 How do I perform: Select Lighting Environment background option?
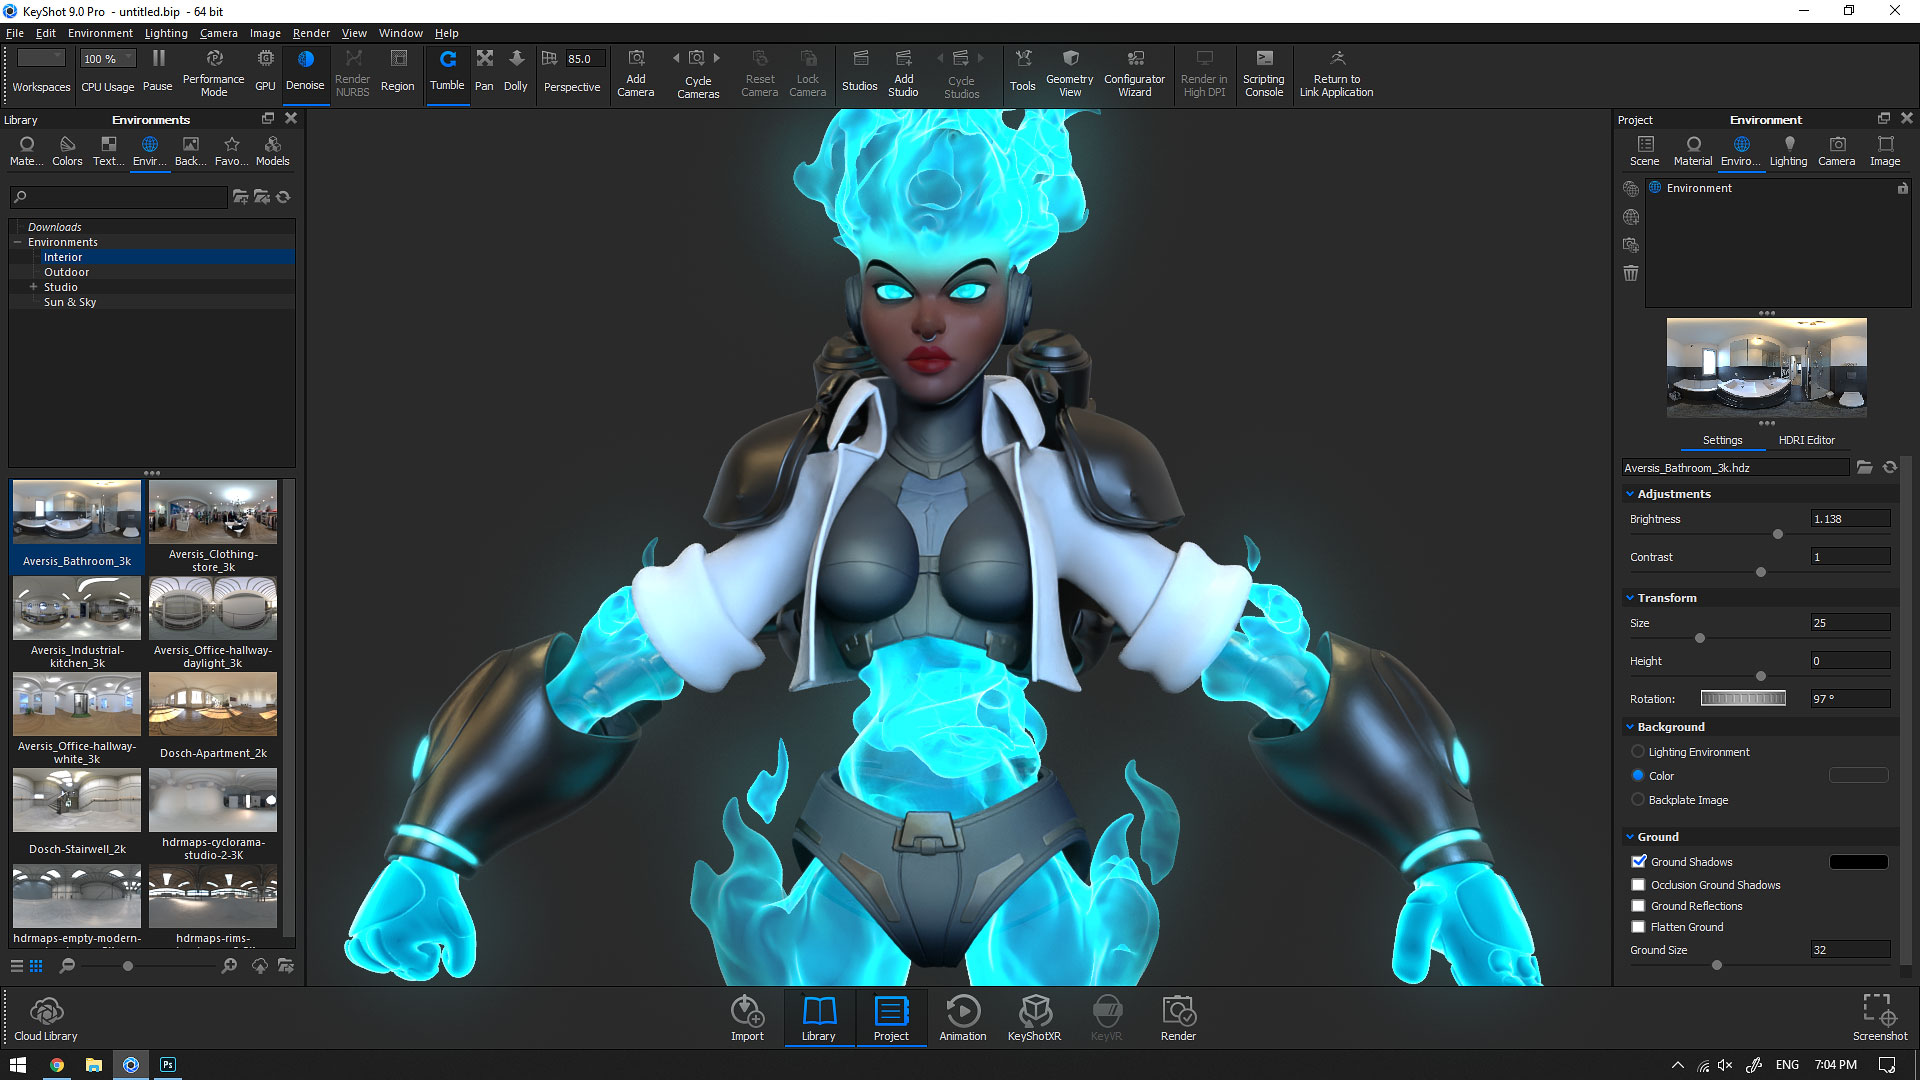click(1638, 752)
